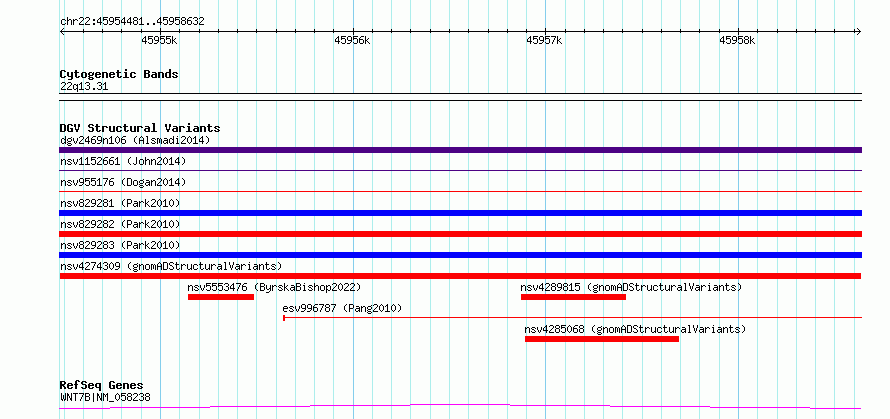Select the red bar under nsv4289815
890x419 pixels.
click(573, 297)
